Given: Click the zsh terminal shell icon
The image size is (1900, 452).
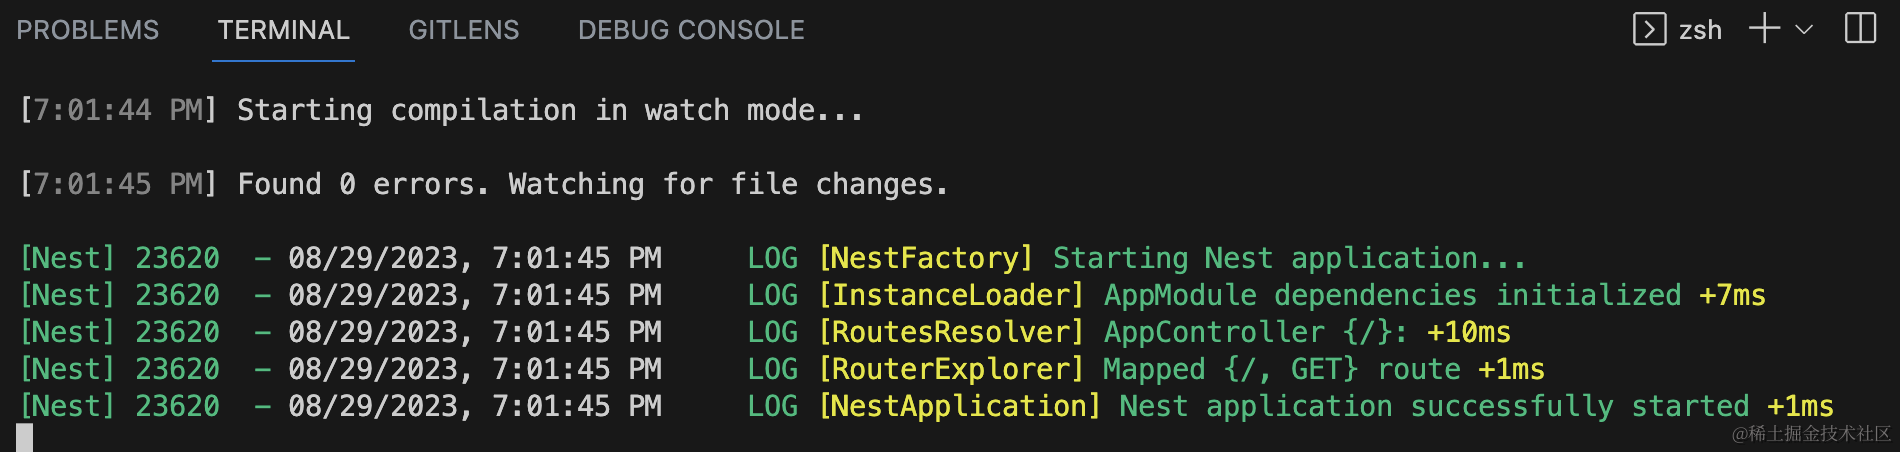Looking at the screenshot, I should point(1649,29).
